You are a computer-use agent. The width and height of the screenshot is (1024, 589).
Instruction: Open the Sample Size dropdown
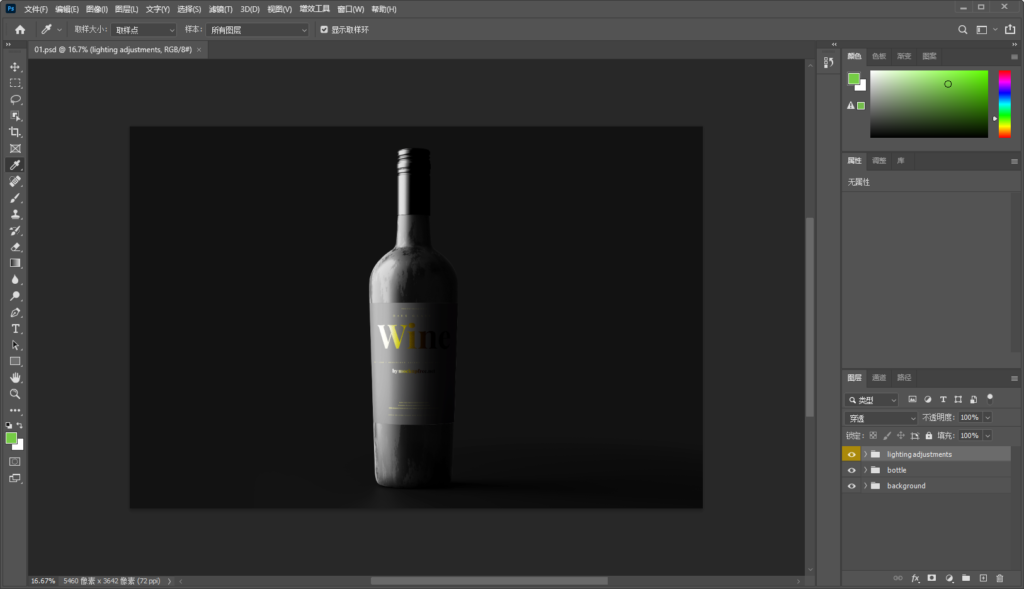144,30
